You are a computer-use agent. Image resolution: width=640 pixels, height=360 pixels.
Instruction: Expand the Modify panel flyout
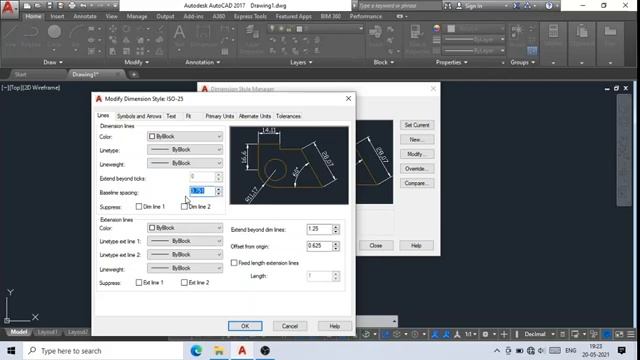(x=136, y=62)
